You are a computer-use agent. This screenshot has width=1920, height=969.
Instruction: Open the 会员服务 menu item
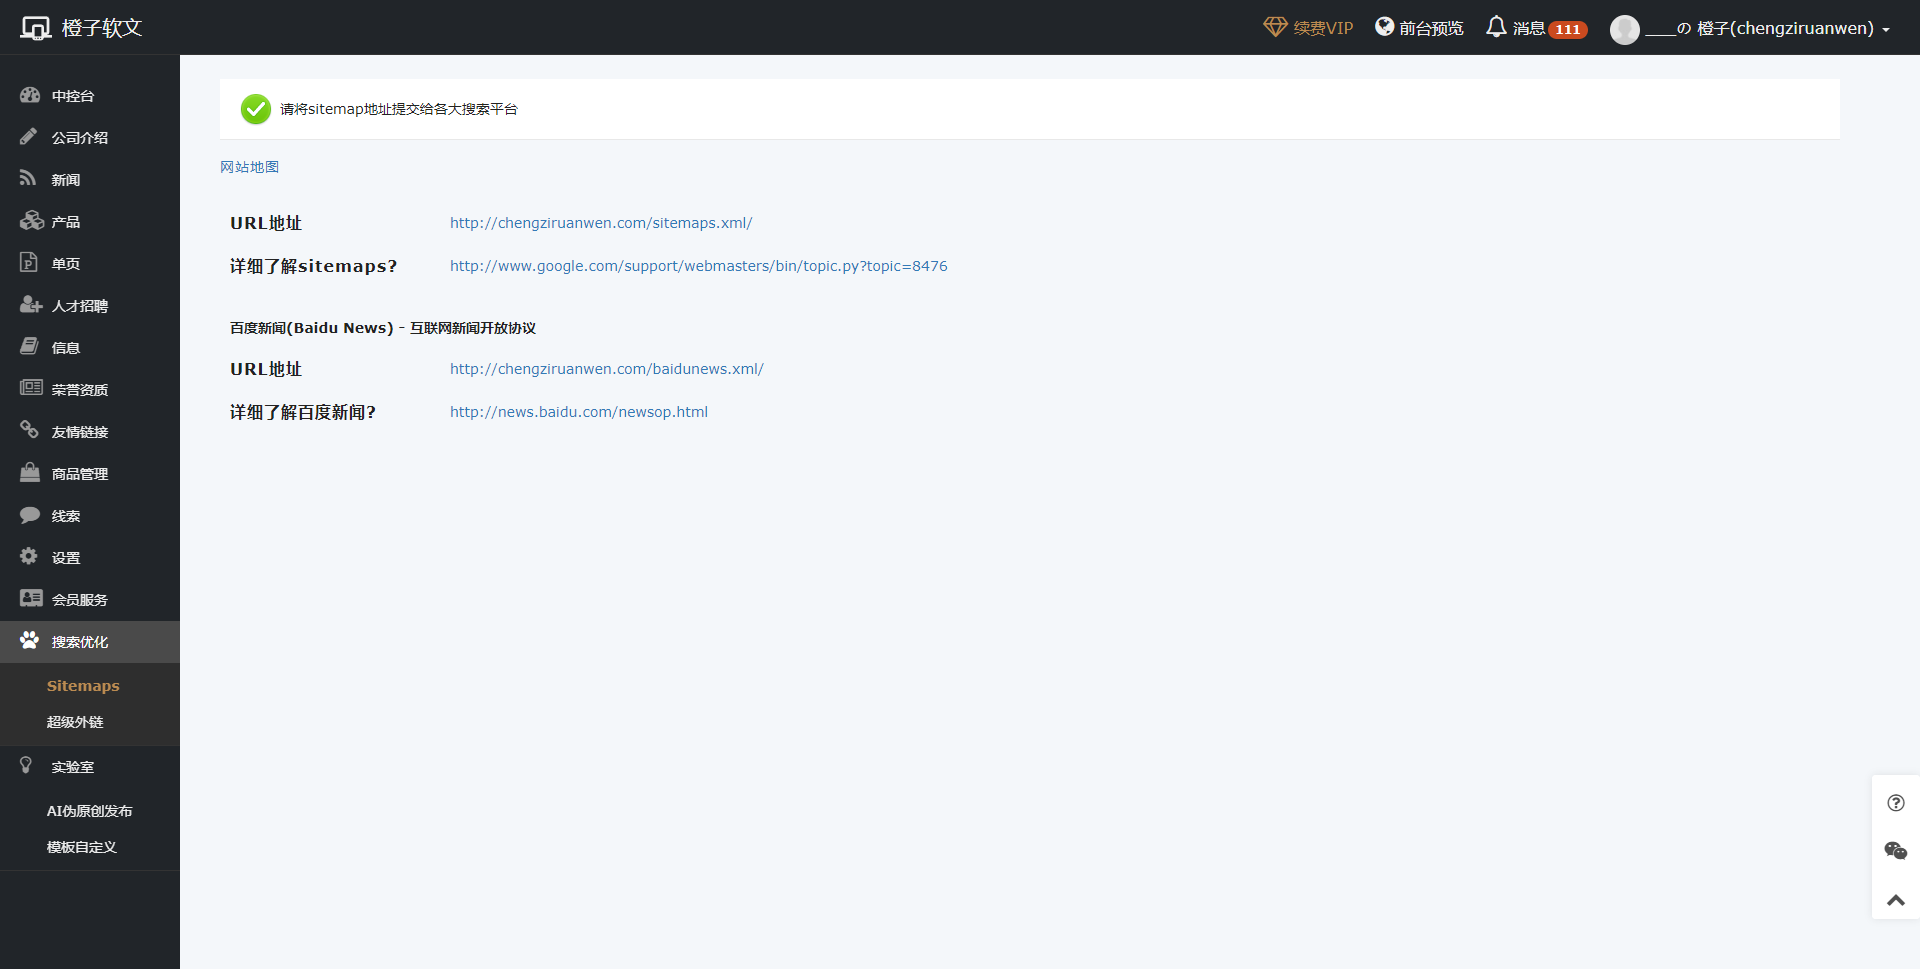[90, 600]
